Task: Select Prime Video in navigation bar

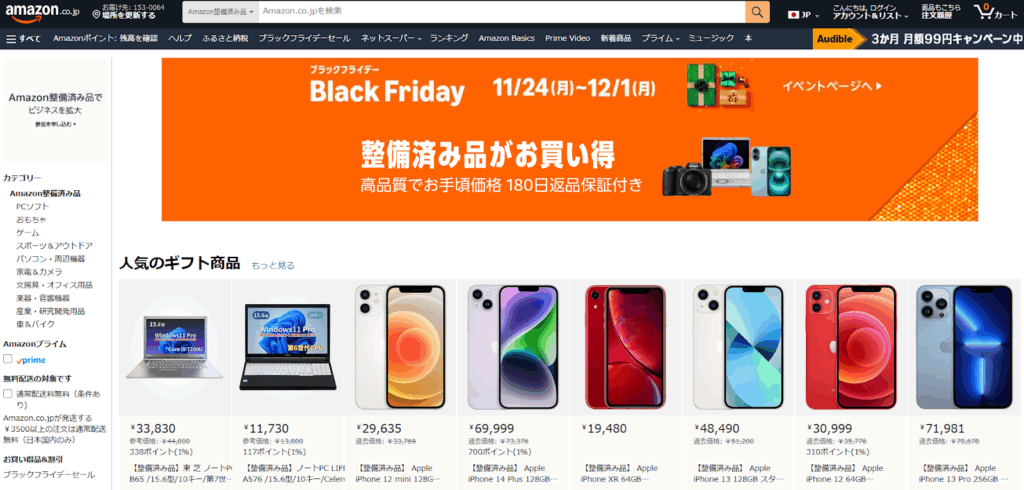Action: pyautogui.click(x=568, y=39)
